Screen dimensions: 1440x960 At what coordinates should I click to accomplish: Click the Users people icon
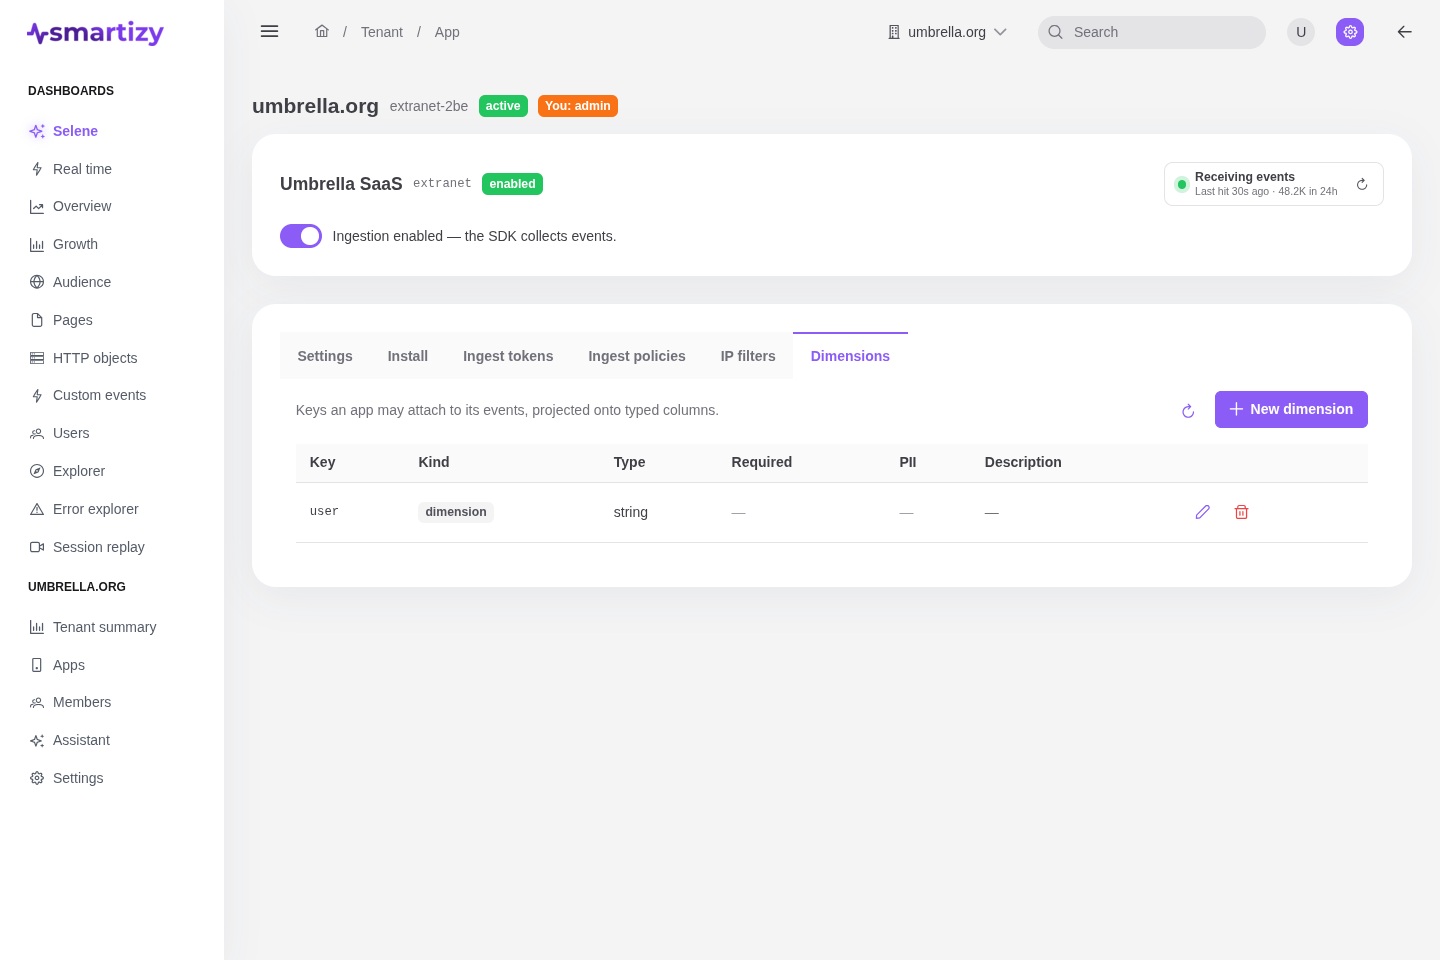(37, 433)
